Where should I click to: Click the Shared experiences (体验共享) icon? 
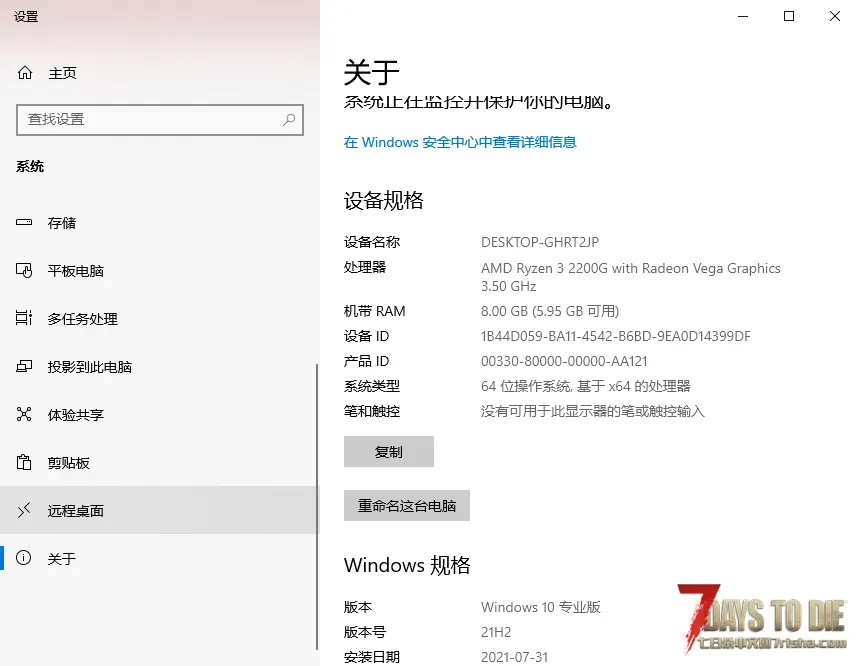[25, 415]
